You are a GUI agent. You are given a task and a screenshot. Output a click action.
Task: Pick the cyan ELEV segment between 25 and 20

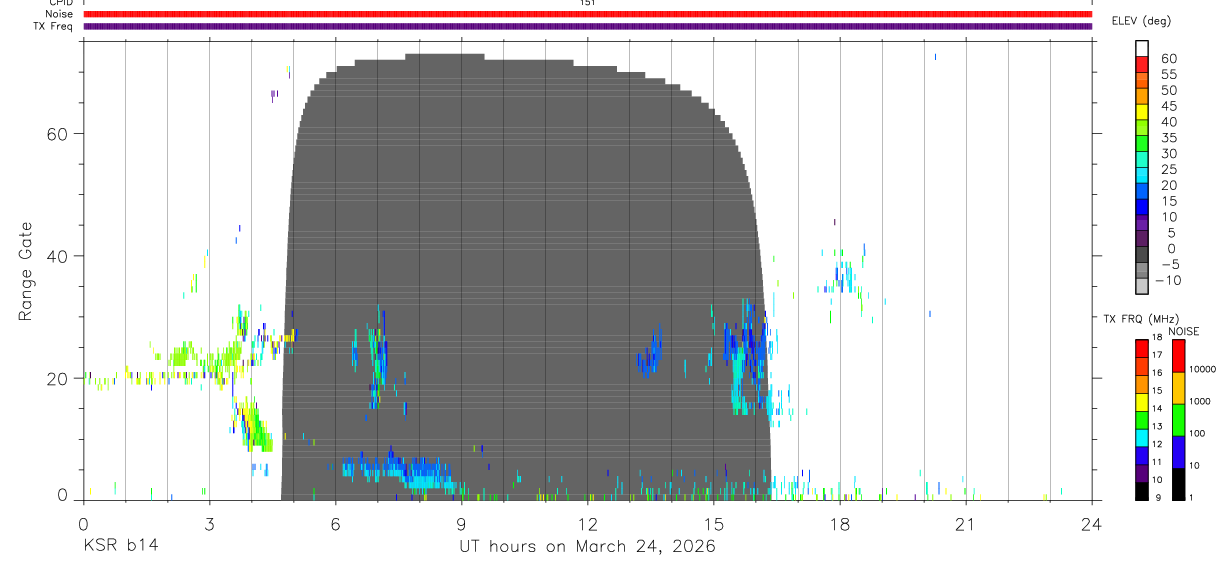coord(1142,174)
